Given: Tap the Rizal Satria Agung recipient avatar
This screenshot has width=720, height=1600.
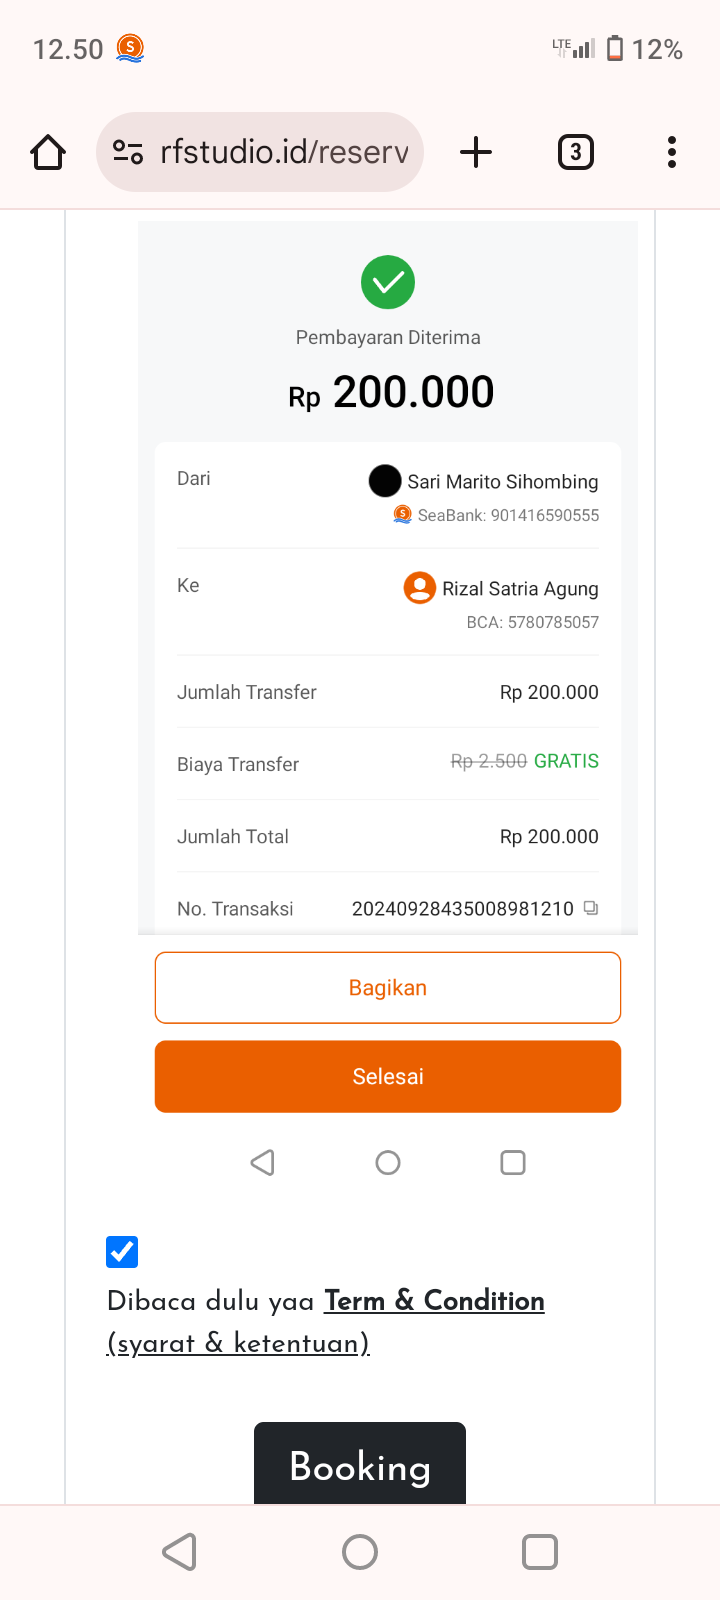Looking at the screenshot, I should [x=420, y=588].
